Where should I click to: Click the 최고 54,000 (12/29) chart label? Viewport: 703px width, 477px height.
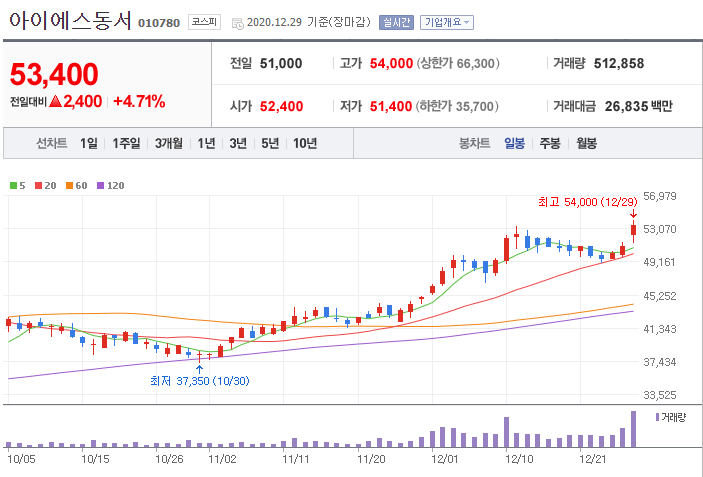coord(587,202)
